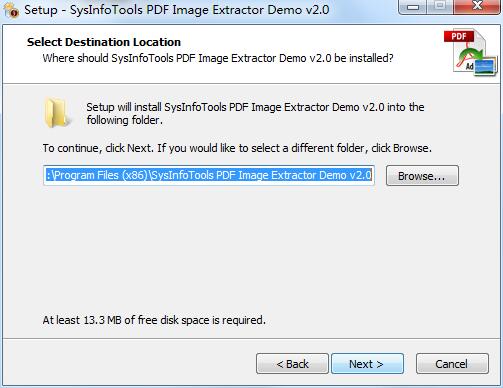
Task: Minimize the setup window
Action: [x=413, y=6]
